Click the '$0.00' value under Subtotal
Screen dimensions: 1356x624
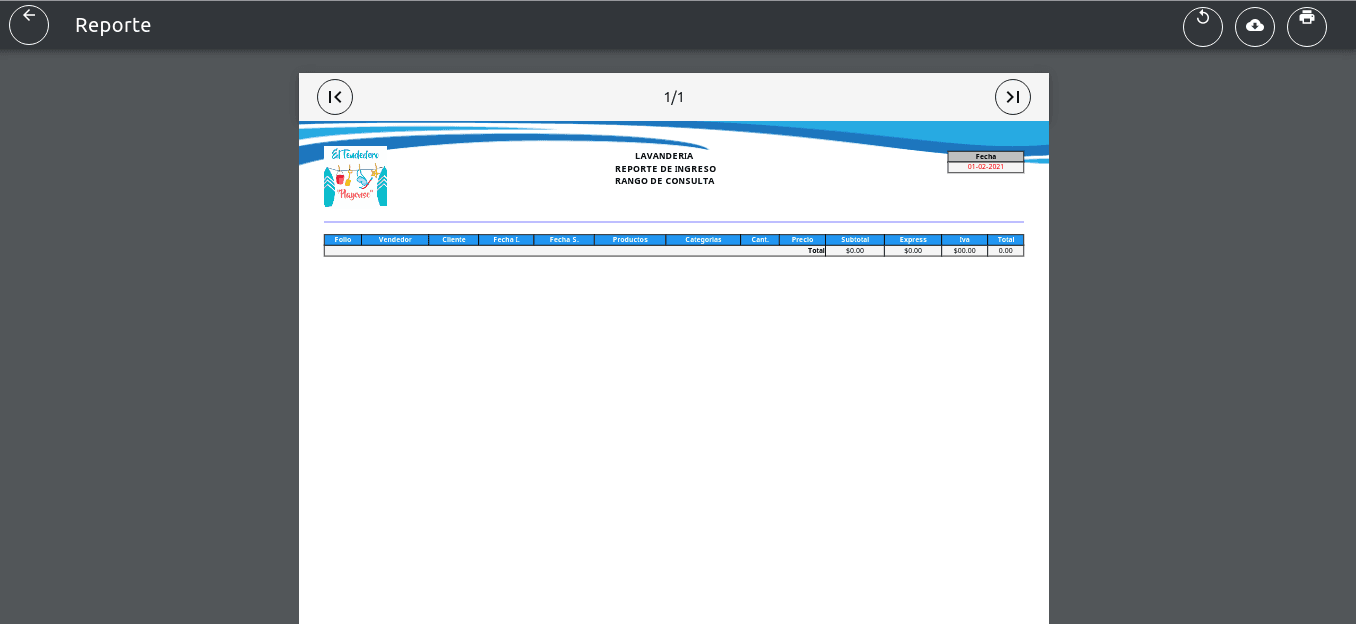click(x=855, y=251)
